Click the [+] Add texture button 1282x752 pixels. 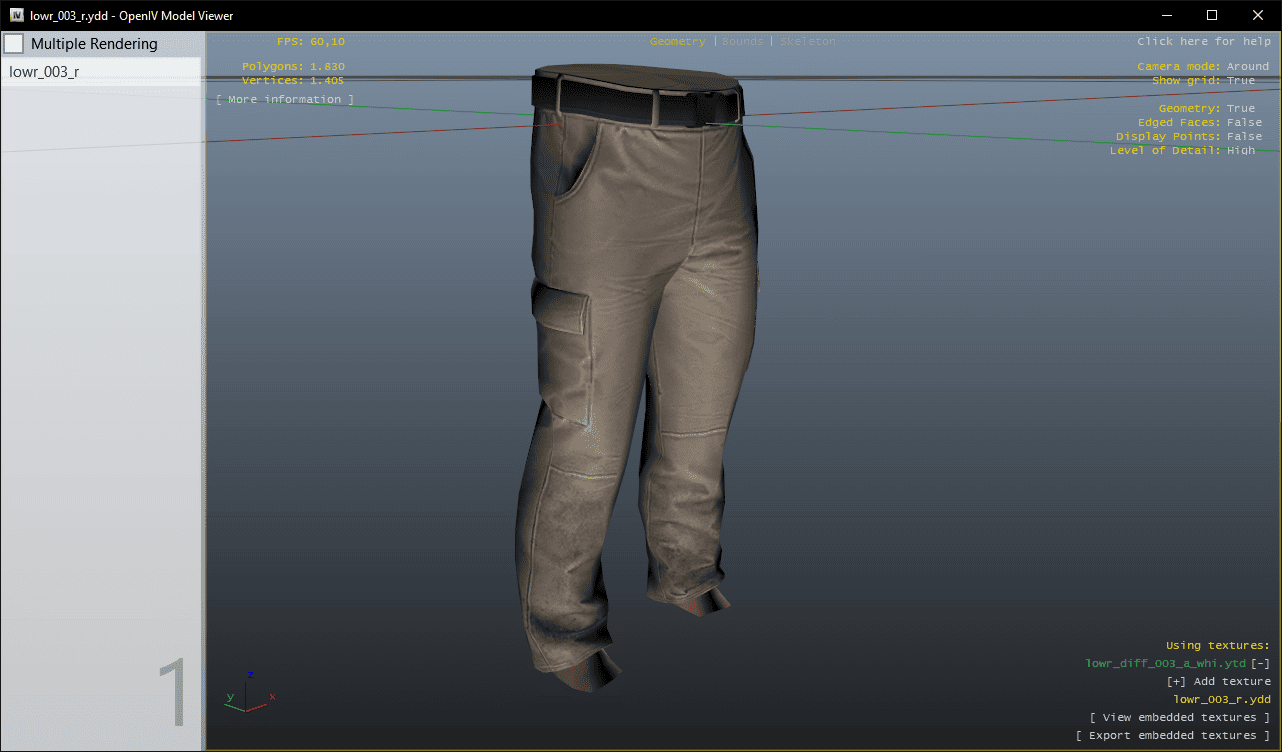[1218, 682]
